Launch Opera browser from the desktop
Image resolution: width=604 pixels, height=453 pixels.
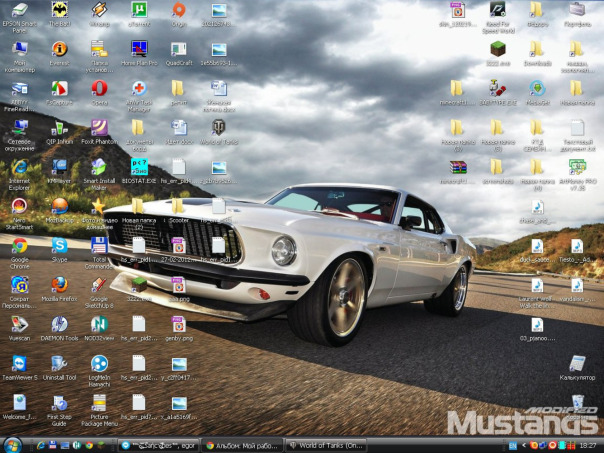pyautogui.click(x=99, y=89)
